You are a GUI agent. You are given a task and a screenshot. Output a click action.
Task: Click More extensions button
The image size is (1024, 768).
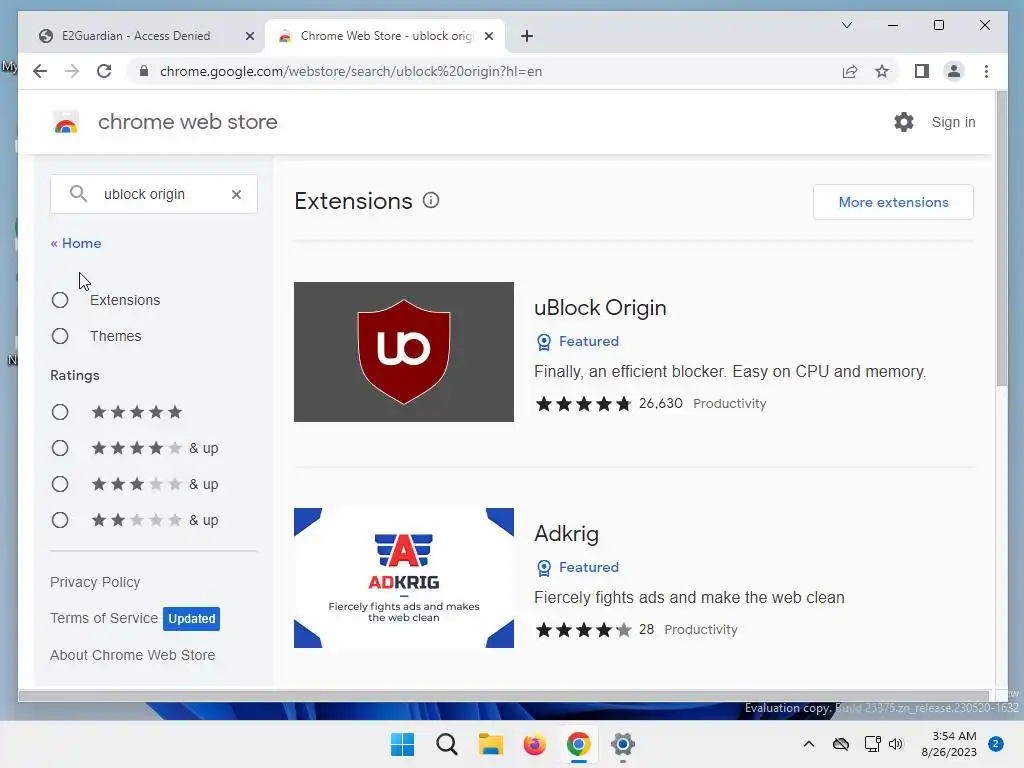893,202
